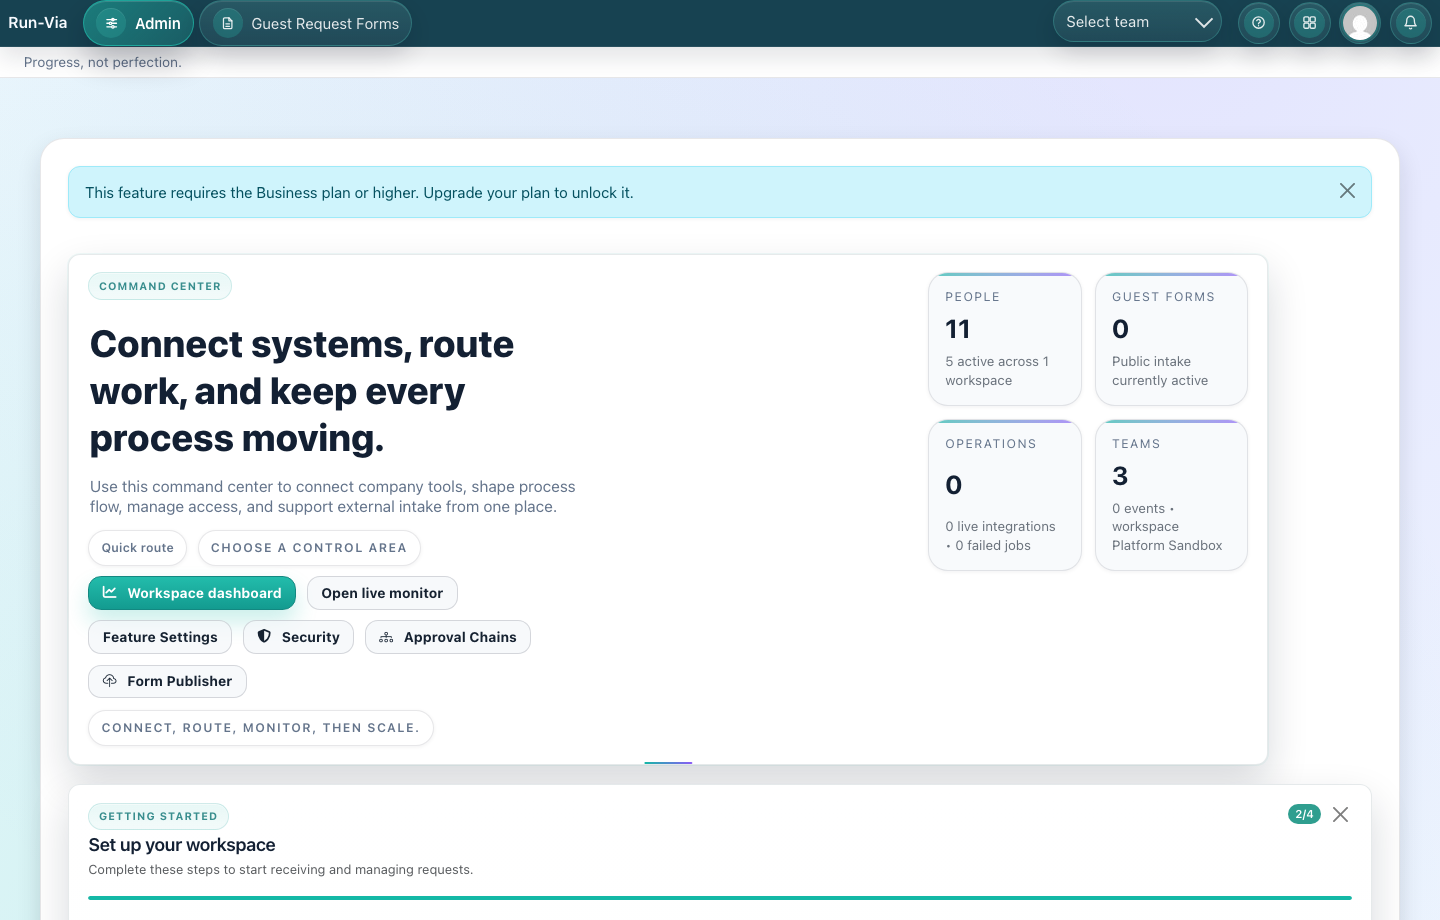Click the Security shield icon
The width and height of the screenshot is (1440, 920).
tap(264, 636)
